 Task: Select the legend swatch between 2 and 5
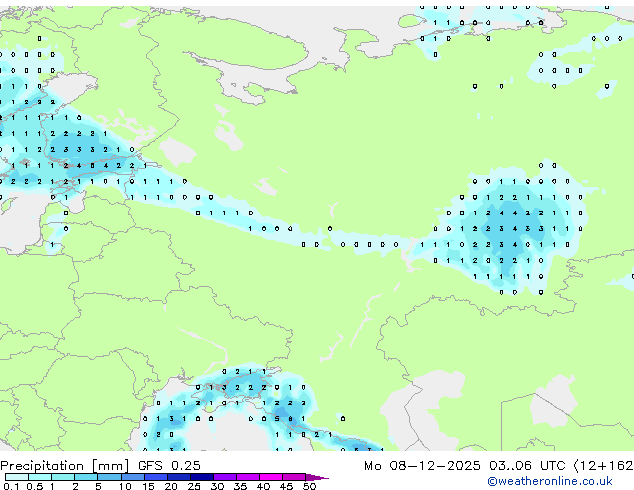86,477
